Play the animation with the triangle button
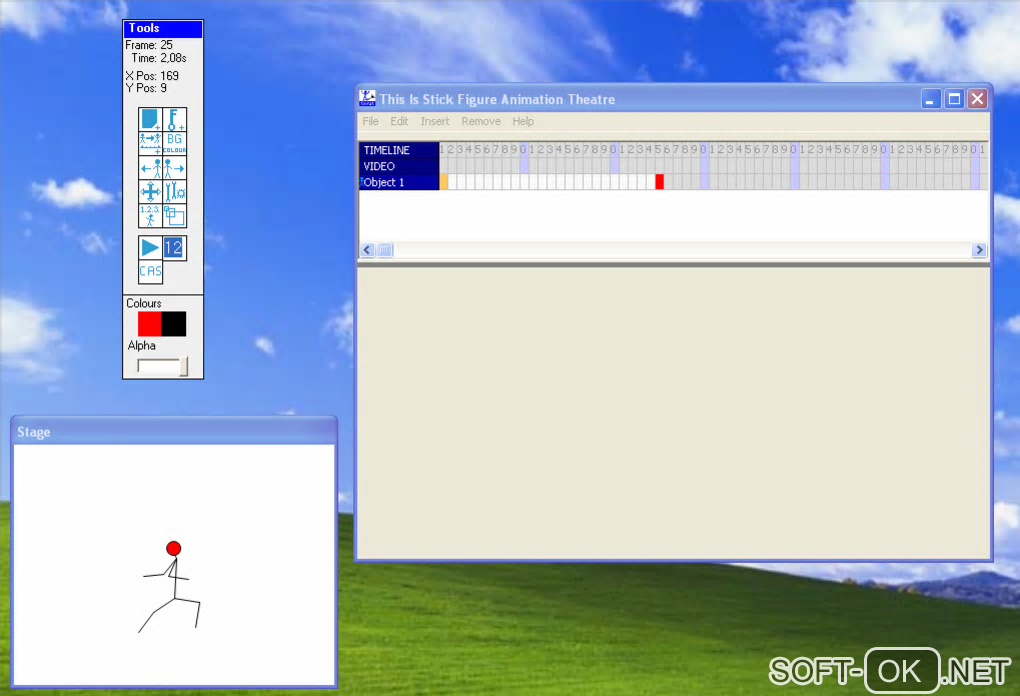This screenshot has width=1020, height=696. 150,248
